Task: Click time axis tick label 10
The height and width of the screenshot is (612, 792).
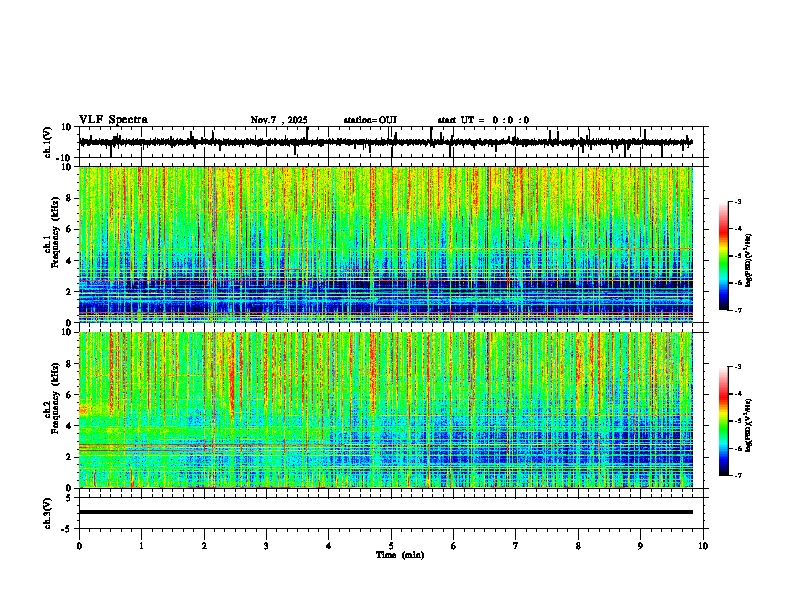Action: pyautogui.click(x=703, y=546)
